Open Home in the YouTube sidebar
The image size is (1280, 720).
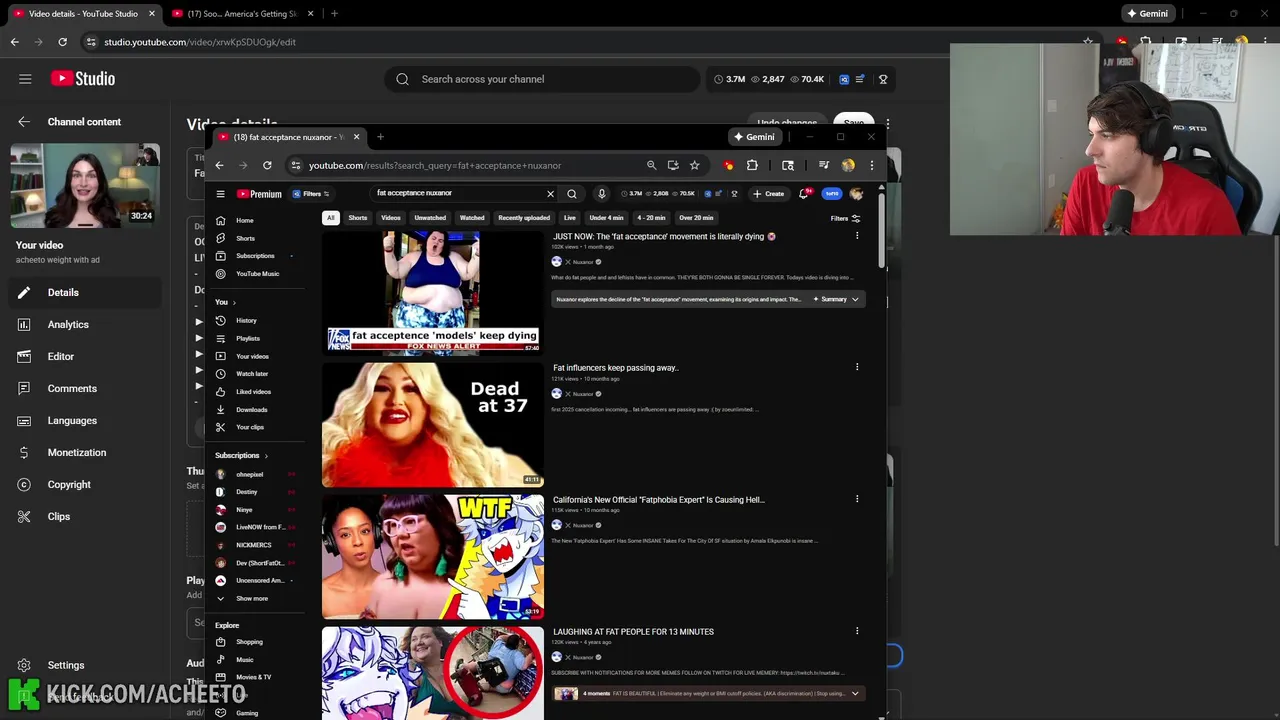[244, 220]
